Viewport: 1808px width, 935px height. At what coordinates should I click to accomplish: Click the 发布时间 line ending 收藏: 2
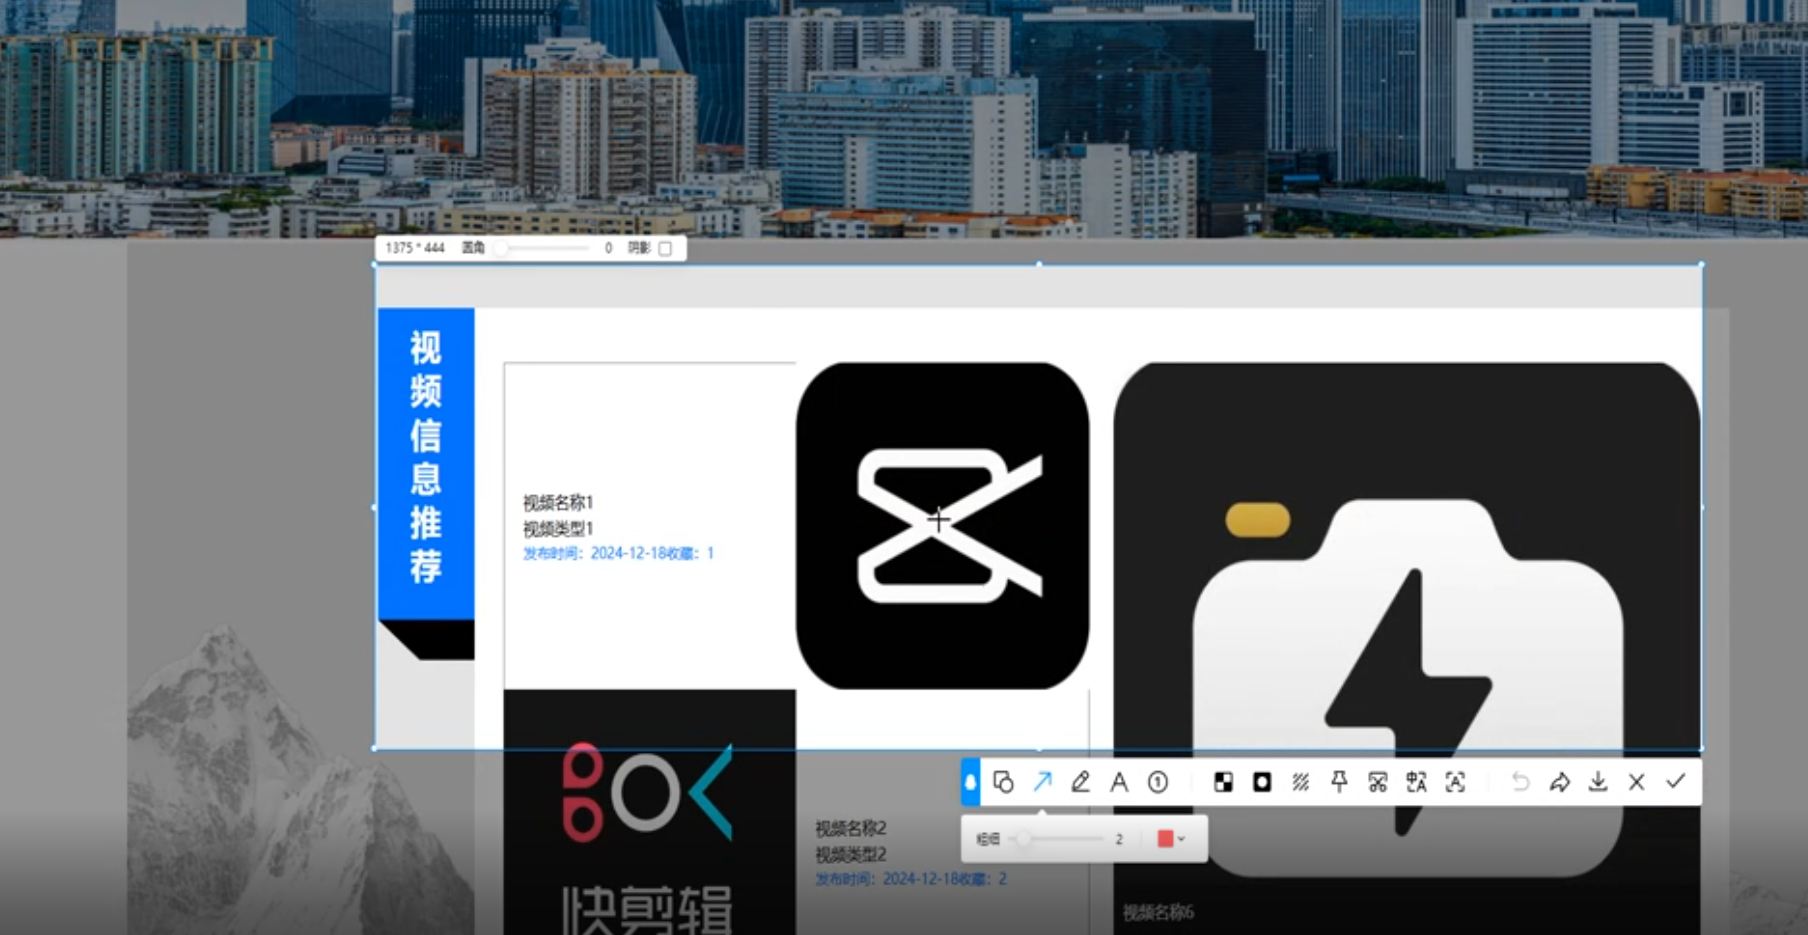[x=911, y=879]
